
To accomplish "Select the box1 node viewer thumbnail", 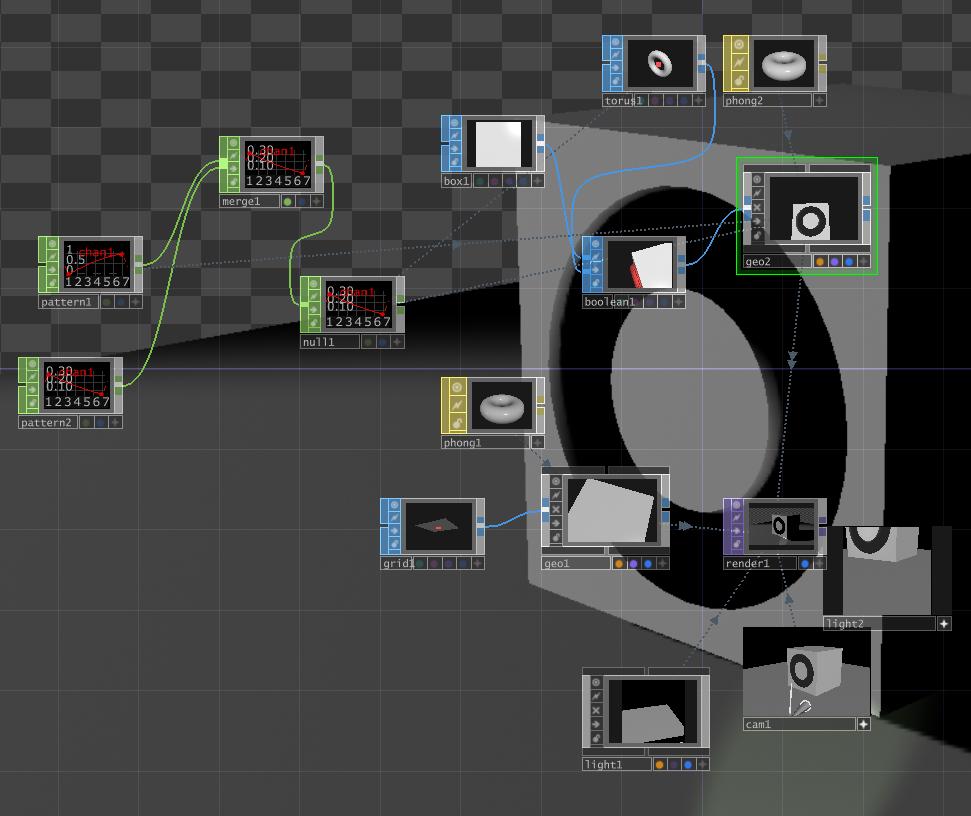I will (499, 144).
